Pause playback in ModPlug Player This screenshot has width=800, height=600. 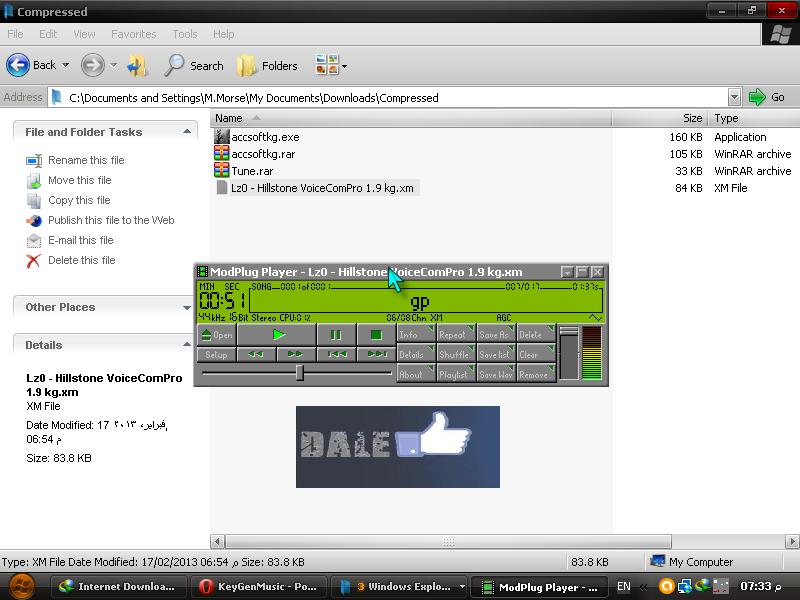pyautogui.click(x=336, y=335)
